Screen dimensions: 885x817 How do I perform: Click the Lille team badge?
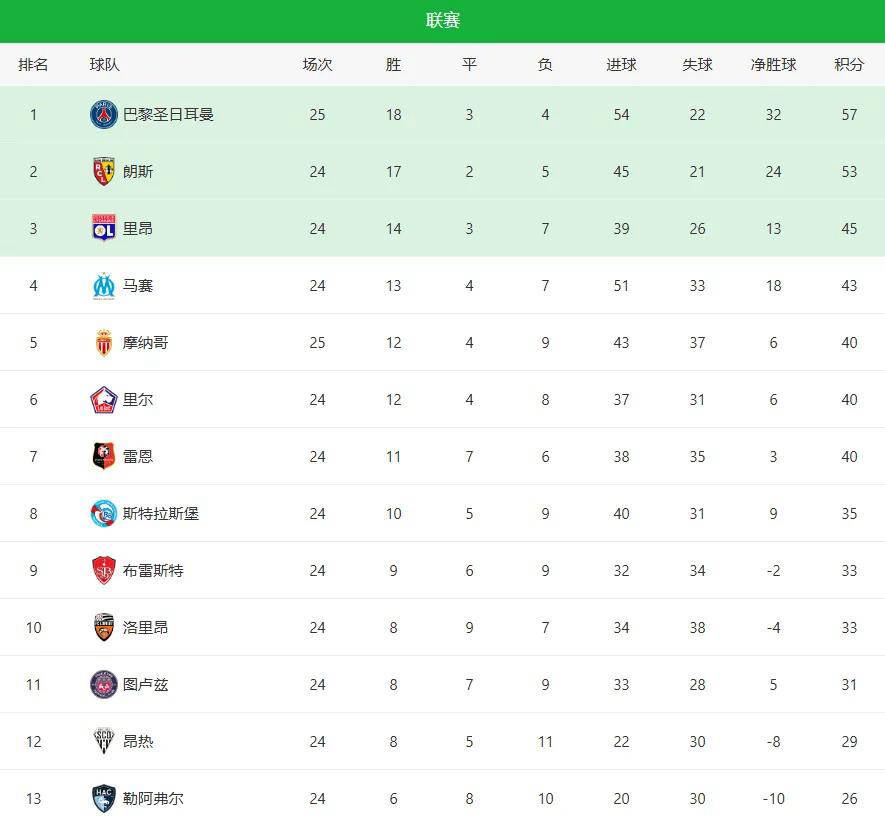[104, 399]
